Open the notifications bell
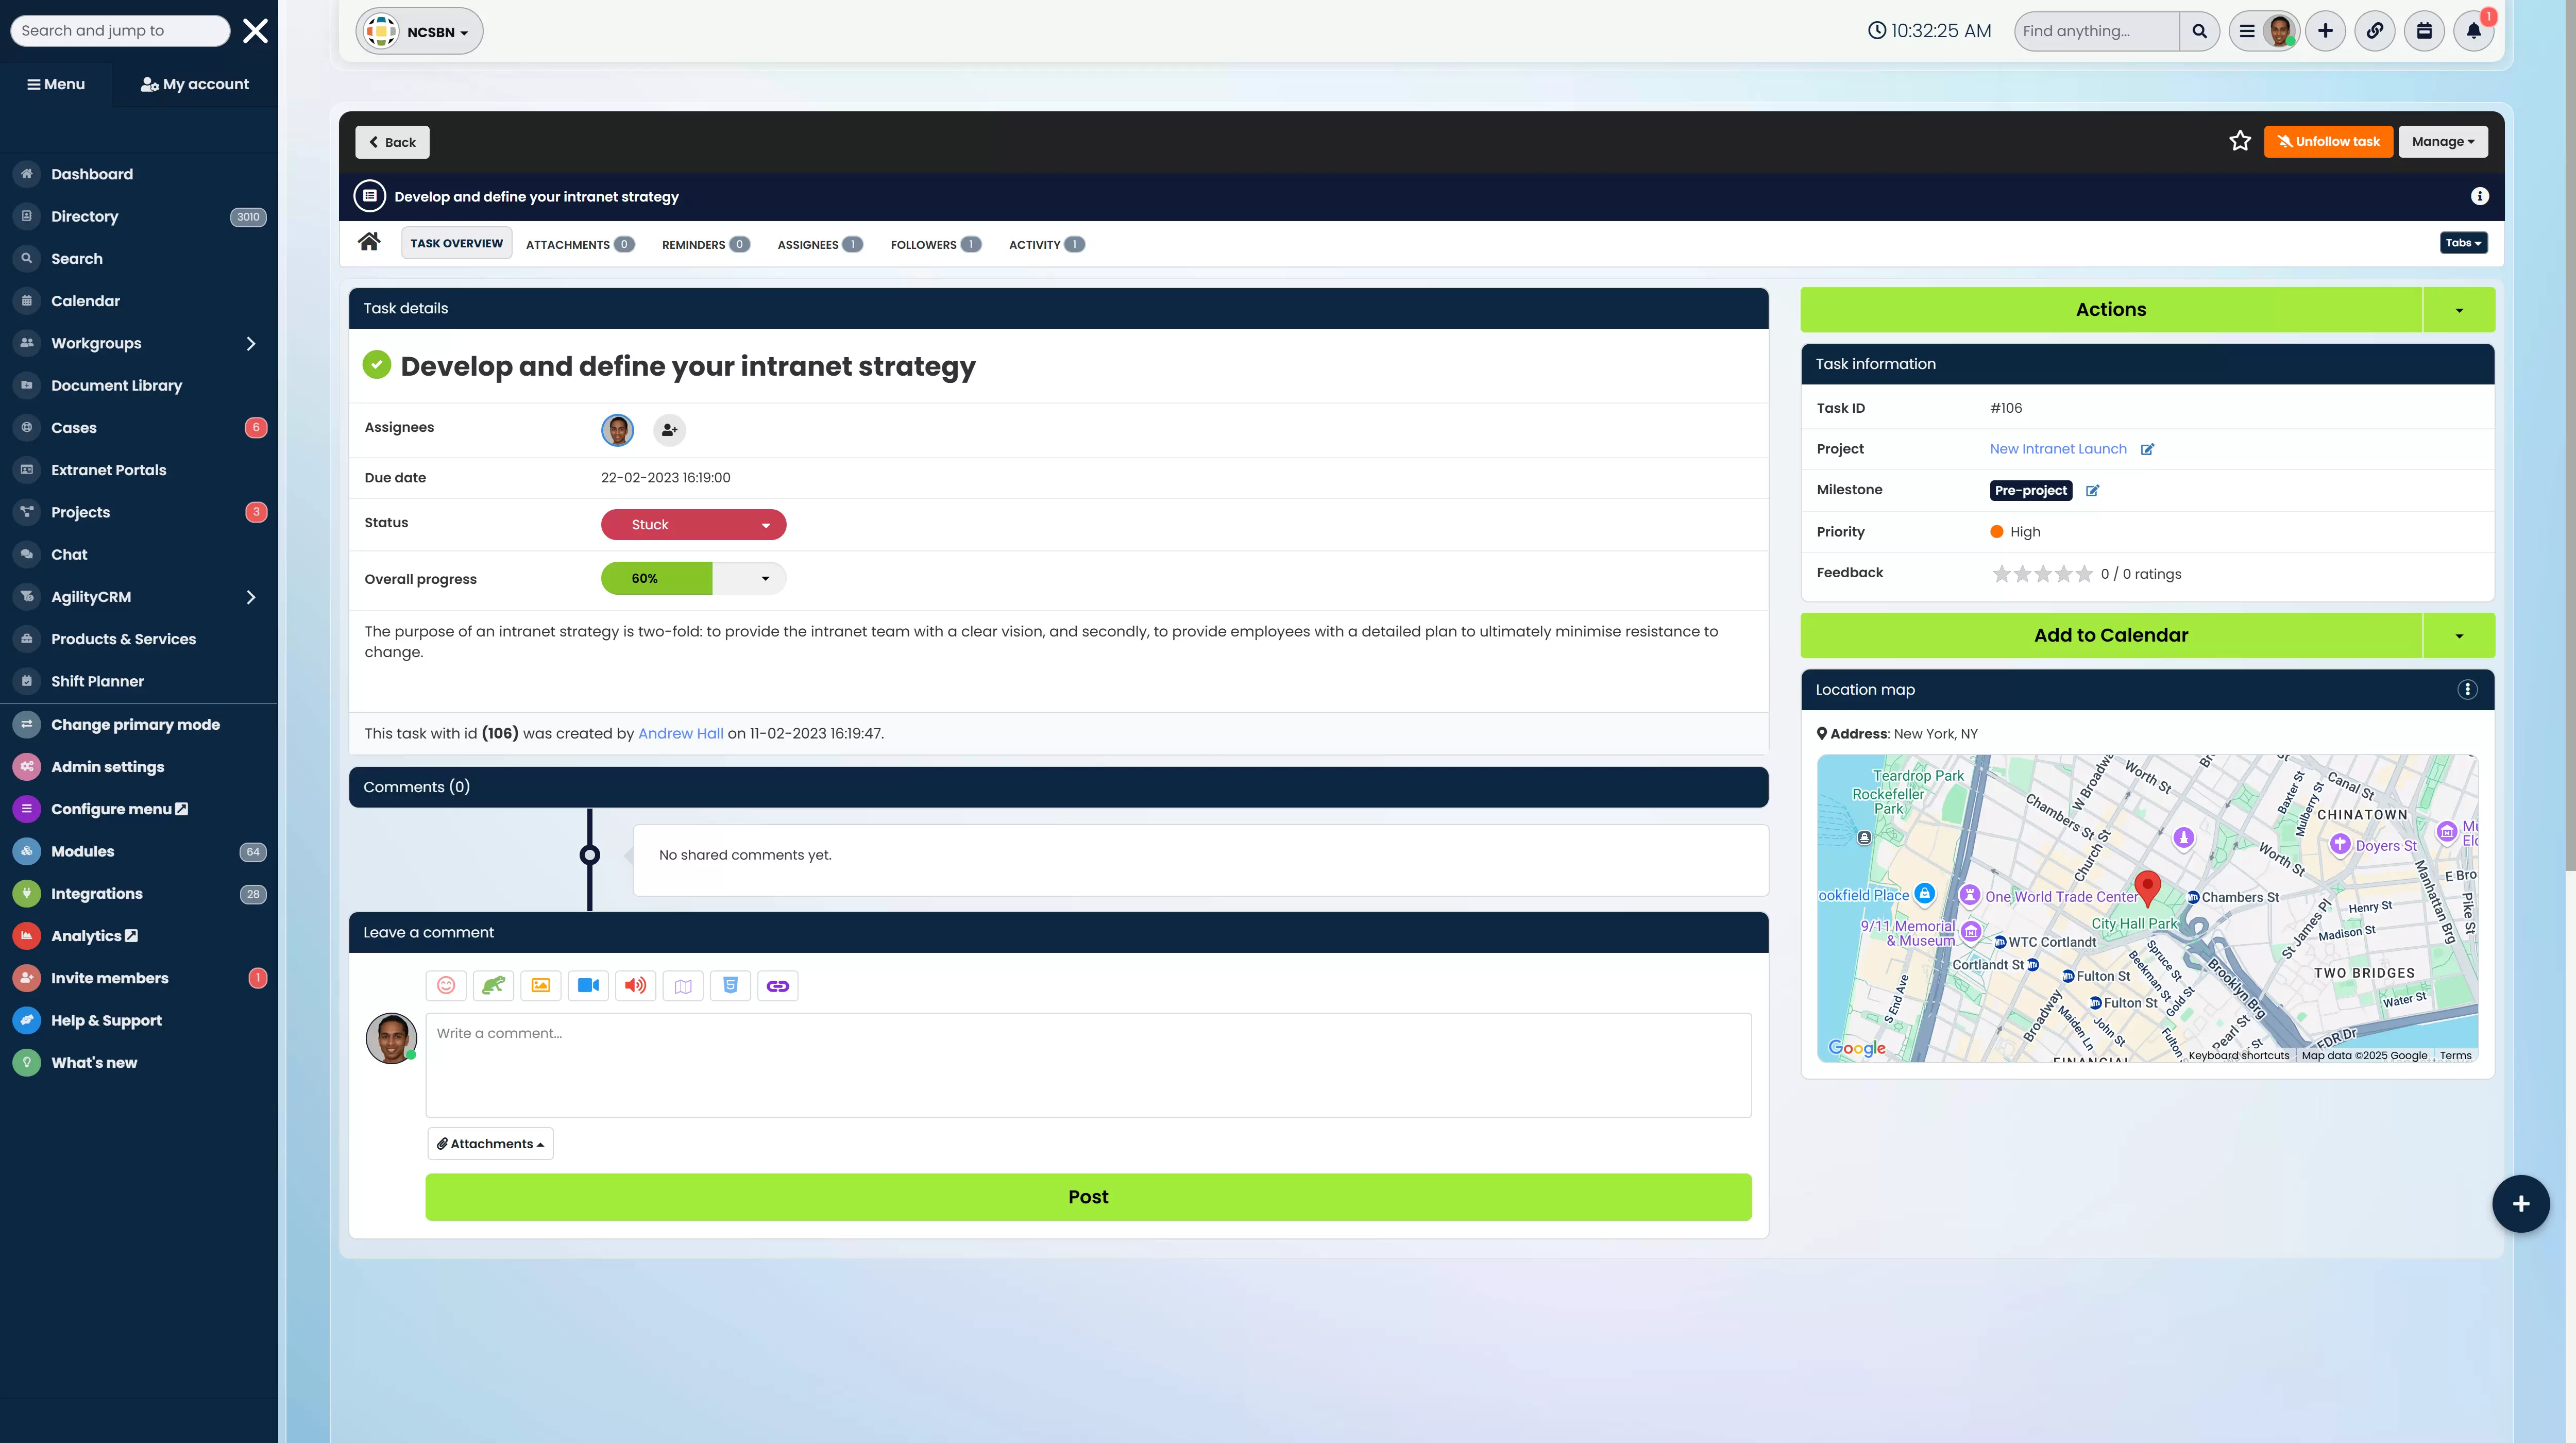This screenshot has width=2576, height=1443. [2473, 31]
